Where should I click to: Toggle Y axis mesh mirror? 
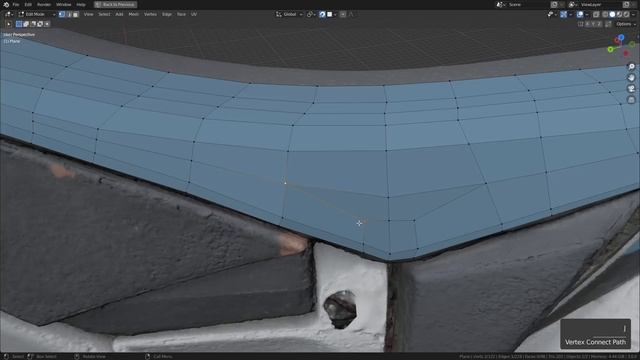[x=593, y=24]
